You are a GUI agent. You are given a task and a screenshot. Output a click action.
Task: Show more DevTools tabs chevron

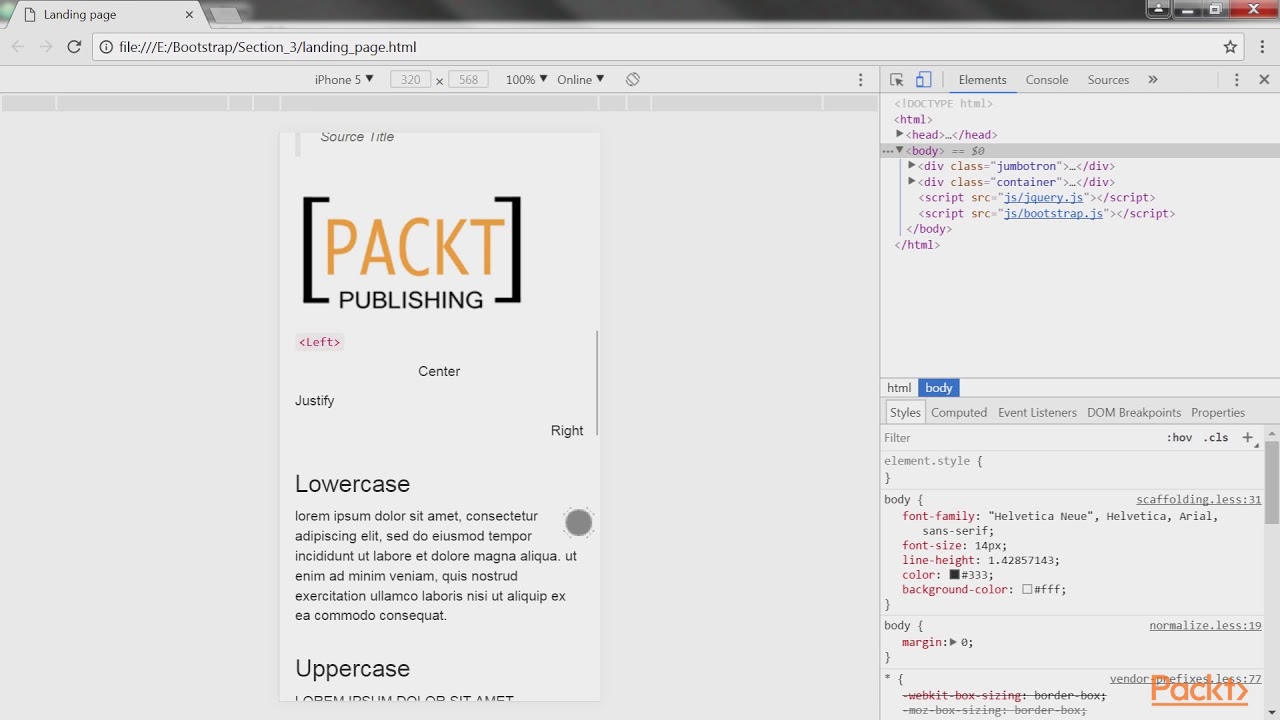1152,80
